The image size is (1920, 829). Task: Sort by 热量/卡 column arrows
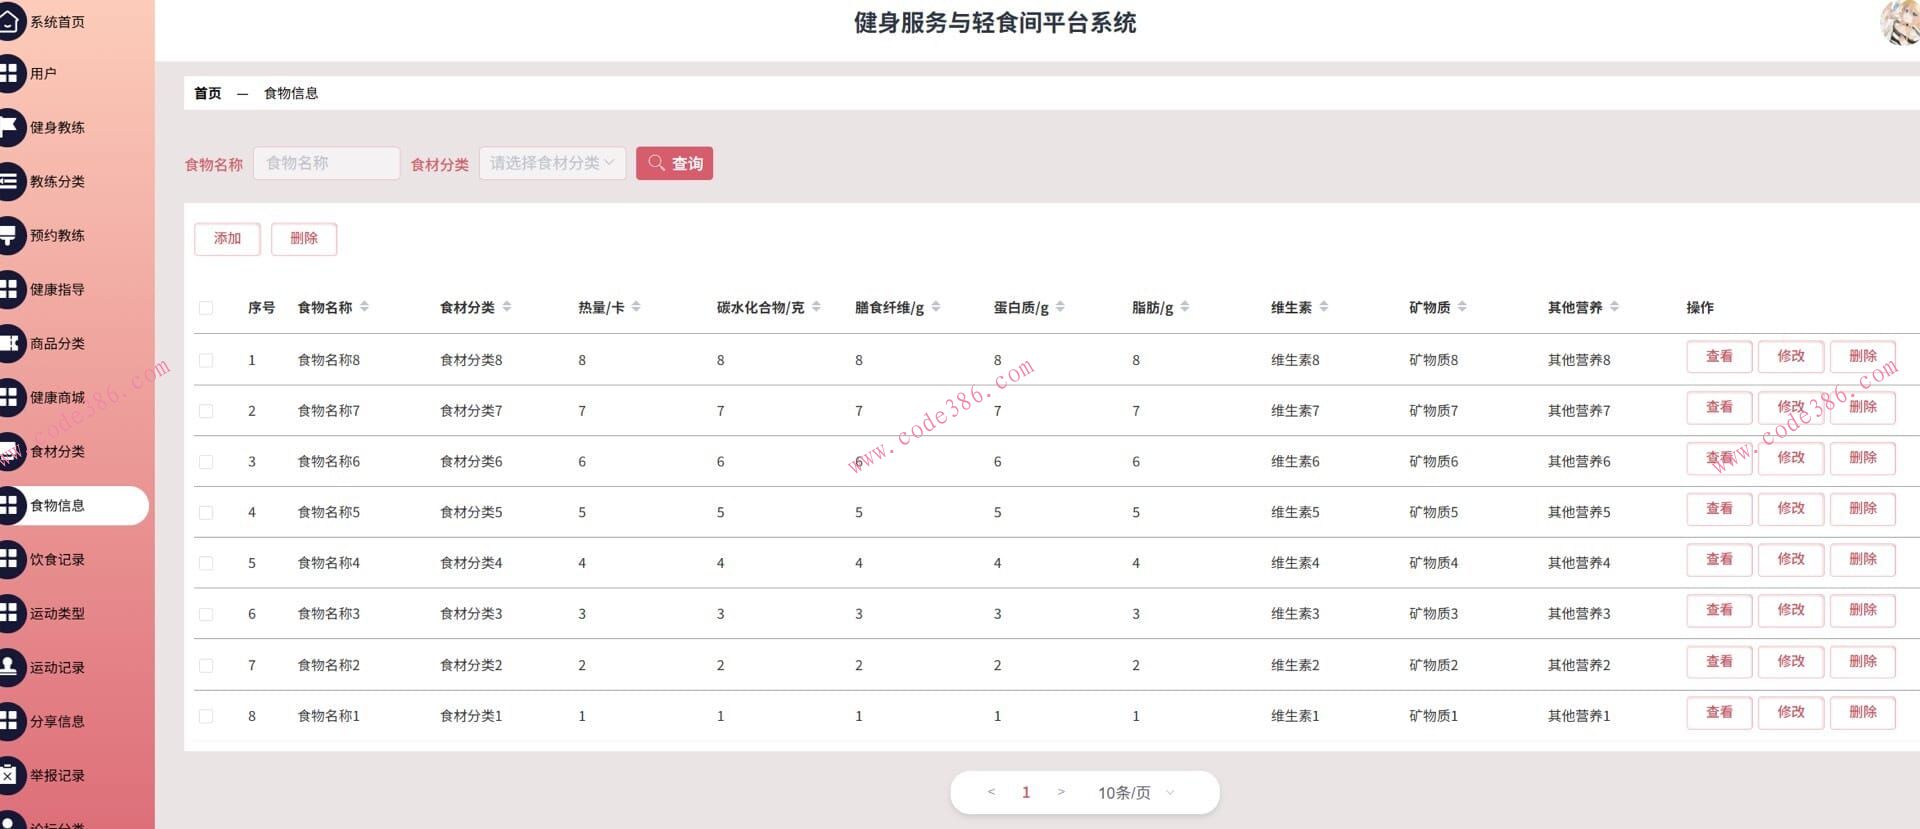pos(636,307)
